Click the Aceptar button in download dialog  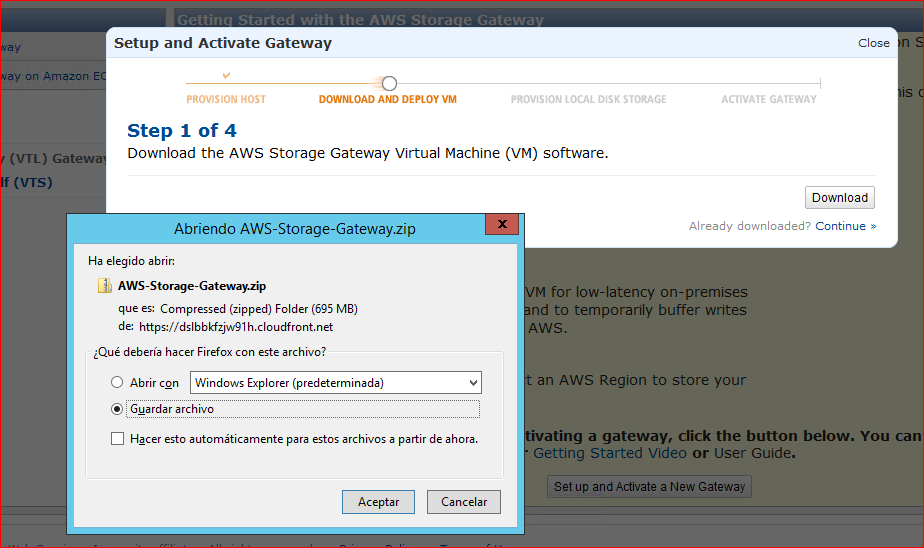pyautogui.click(x=378, y=502)
